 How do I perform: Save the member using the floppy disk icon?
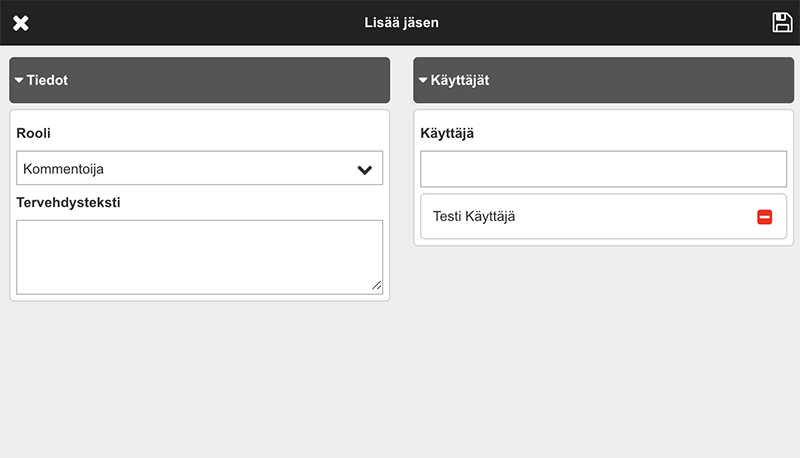click(782, 23)
